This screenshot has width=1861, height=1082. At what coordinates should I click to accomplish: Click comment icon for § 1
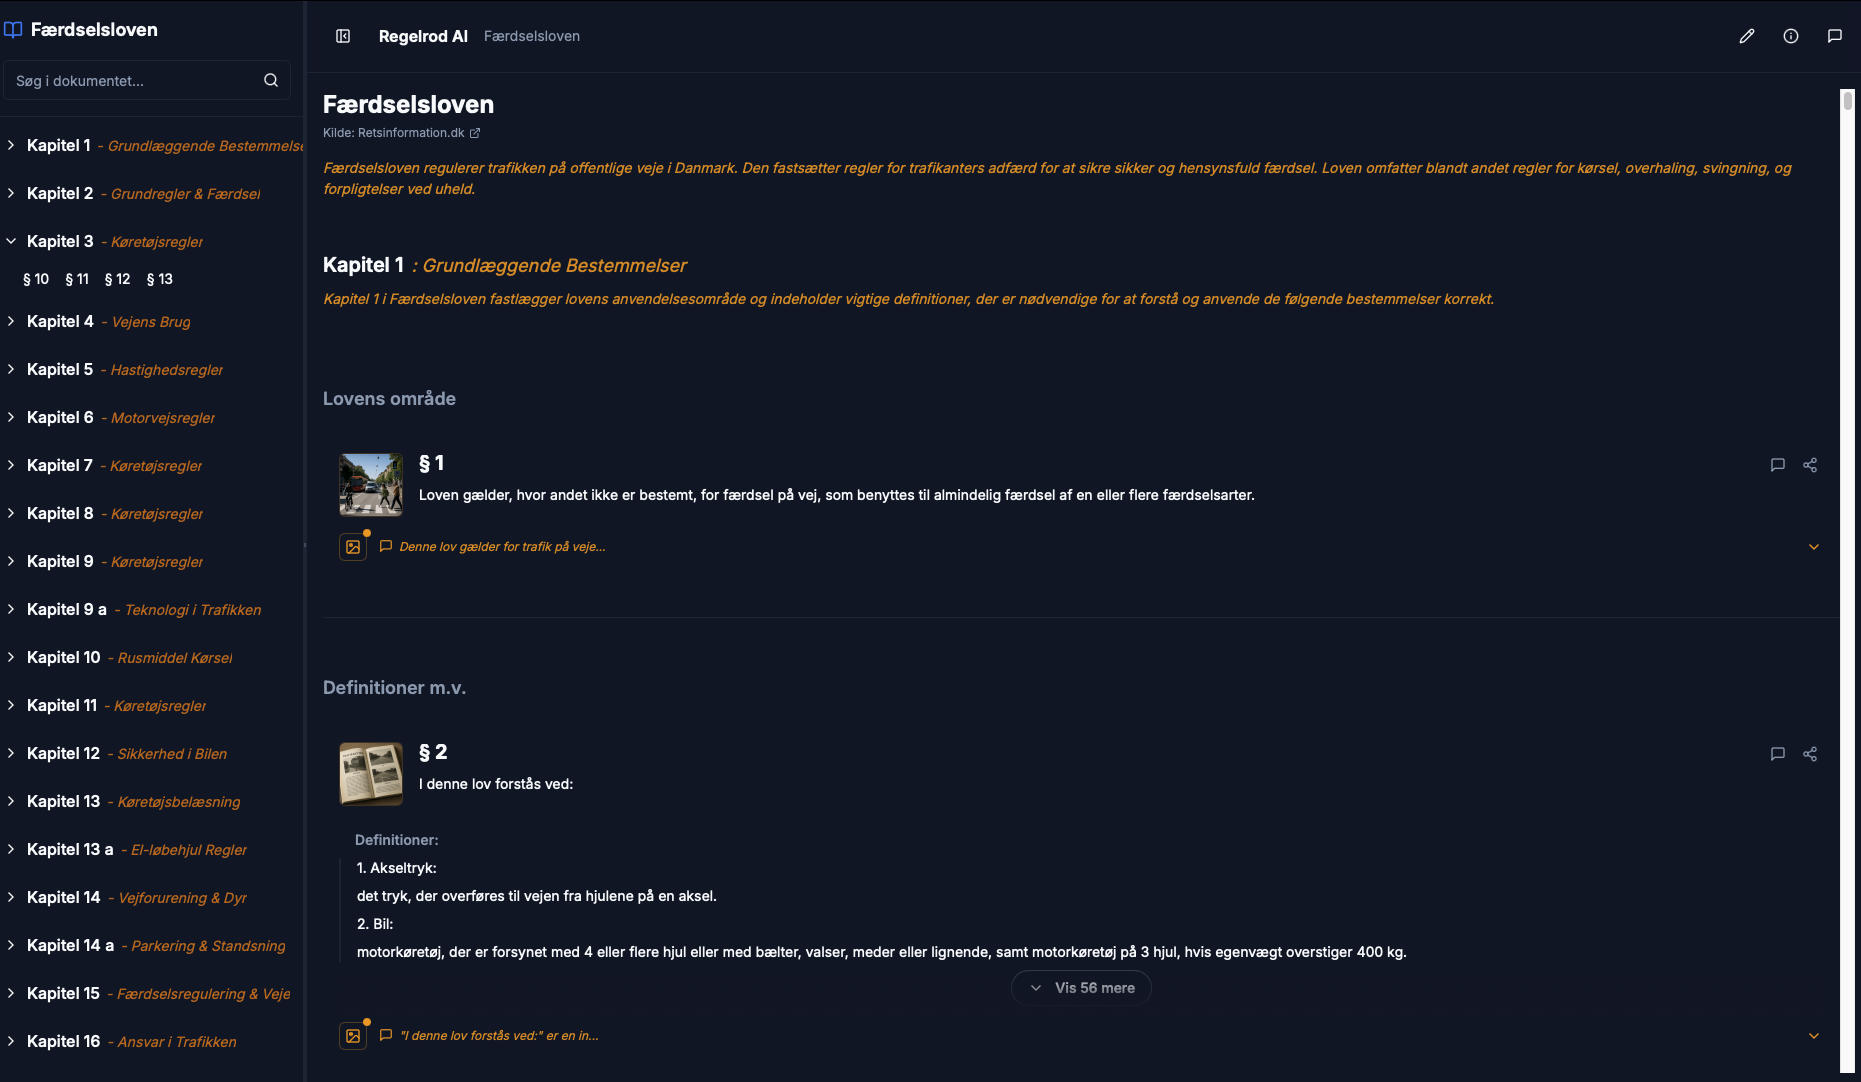coord(1778,465)
